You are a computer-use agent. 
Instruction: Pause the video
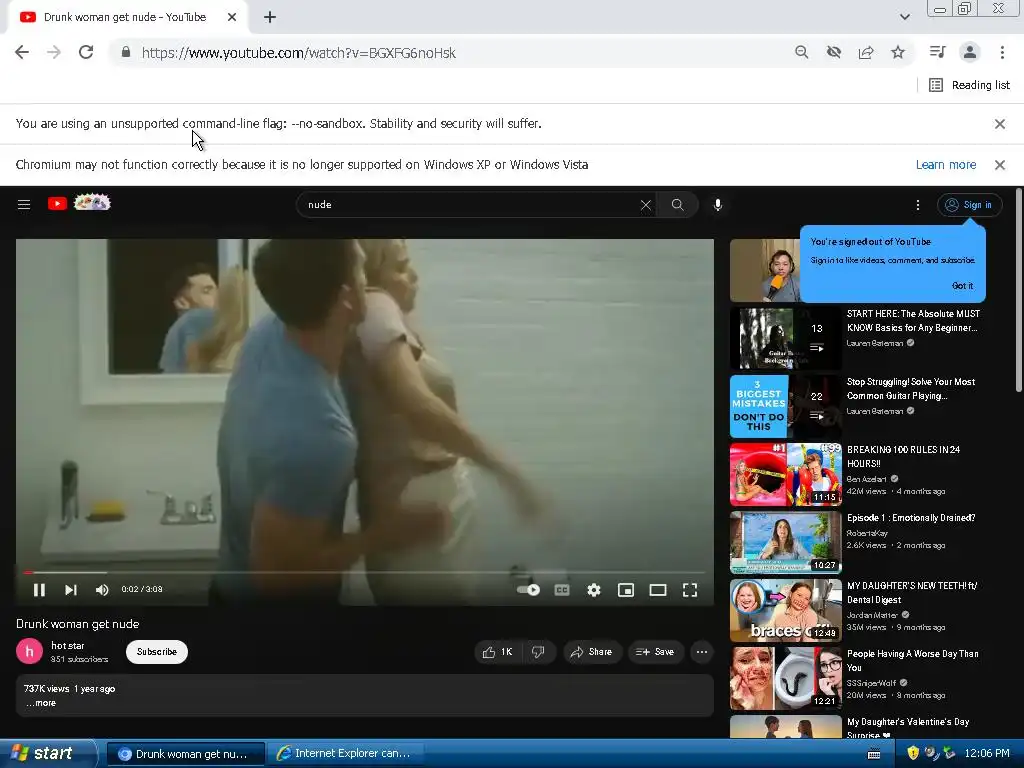(39, 590)
